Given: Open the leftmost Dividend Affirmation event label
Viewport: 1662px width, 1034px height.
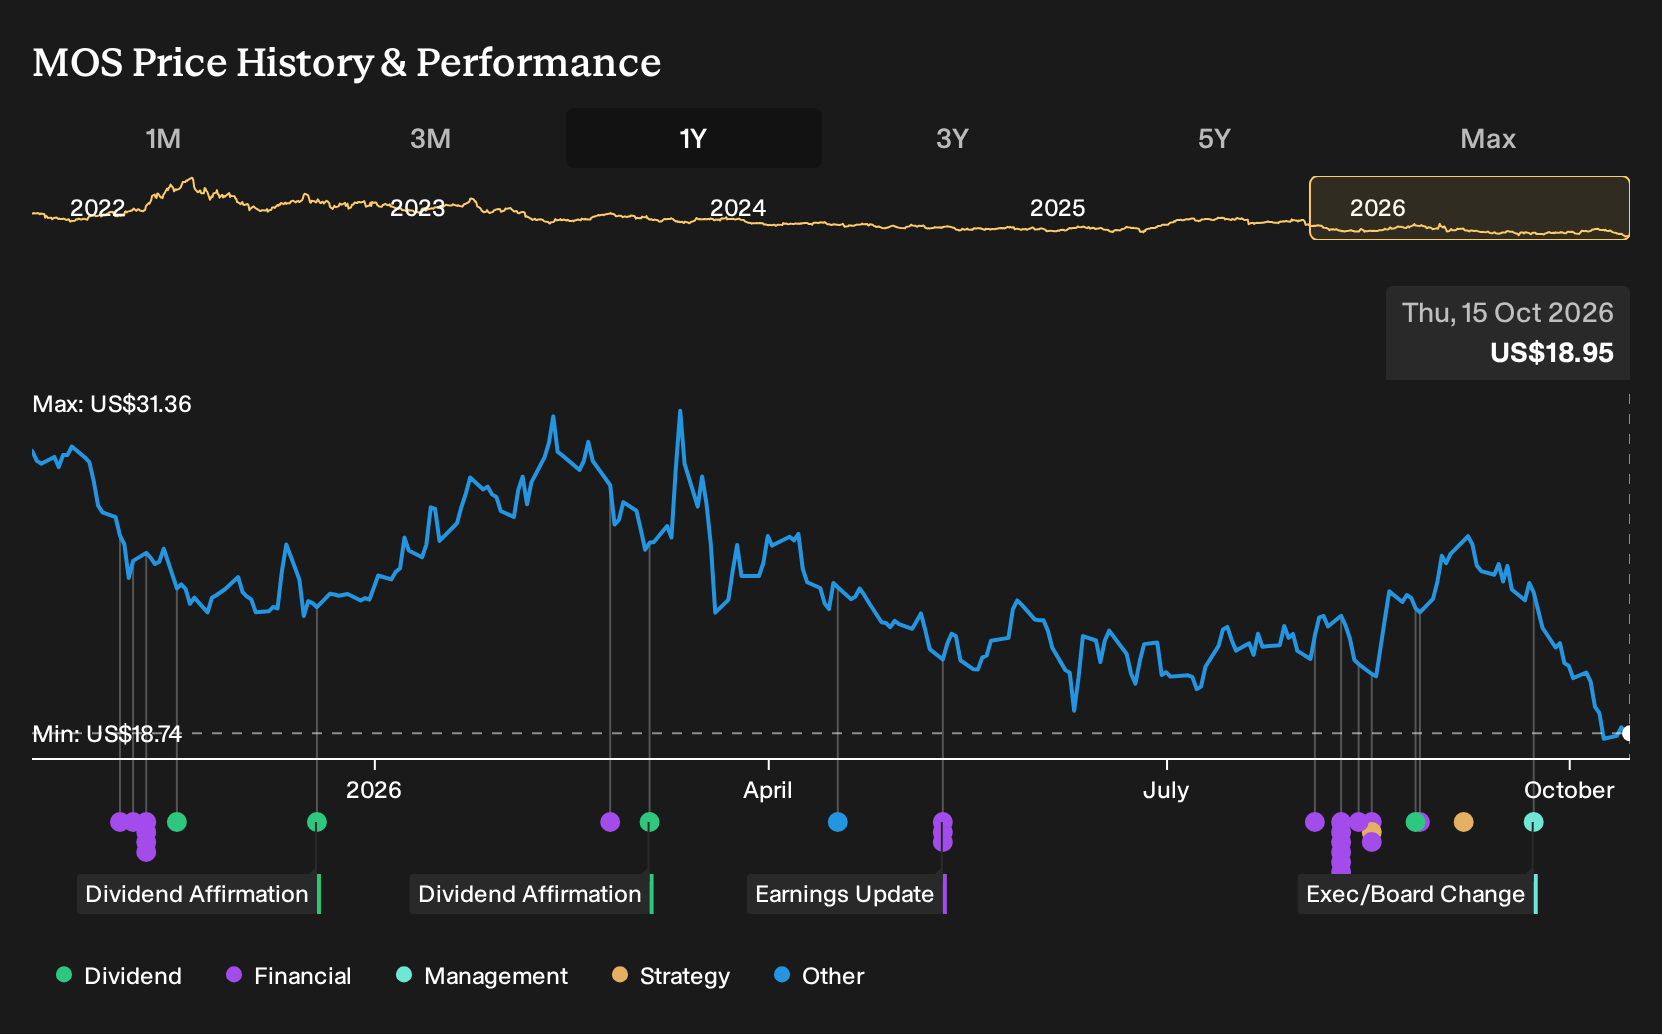Looking at the screenshot, I should [x=199, y=894].
